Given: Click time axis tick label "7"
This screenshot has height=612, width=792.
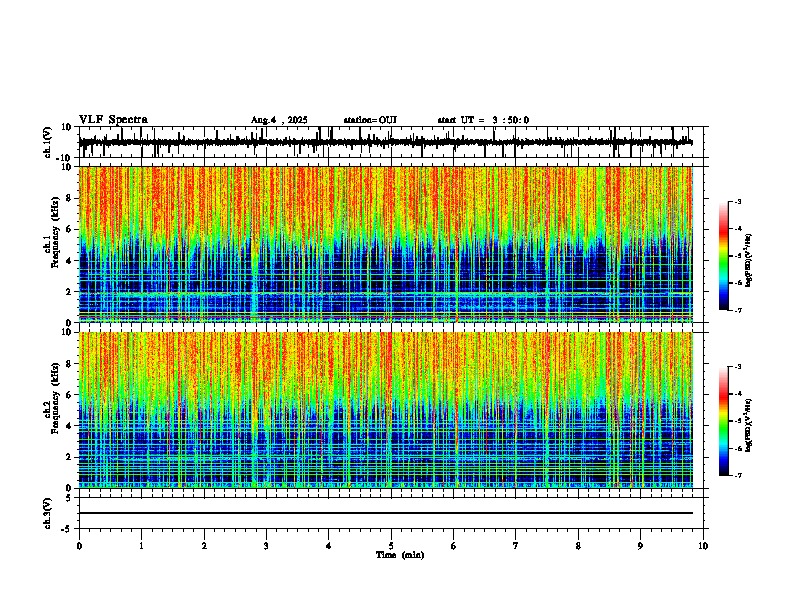Looking at the screenshot, I should pos(516,546).
